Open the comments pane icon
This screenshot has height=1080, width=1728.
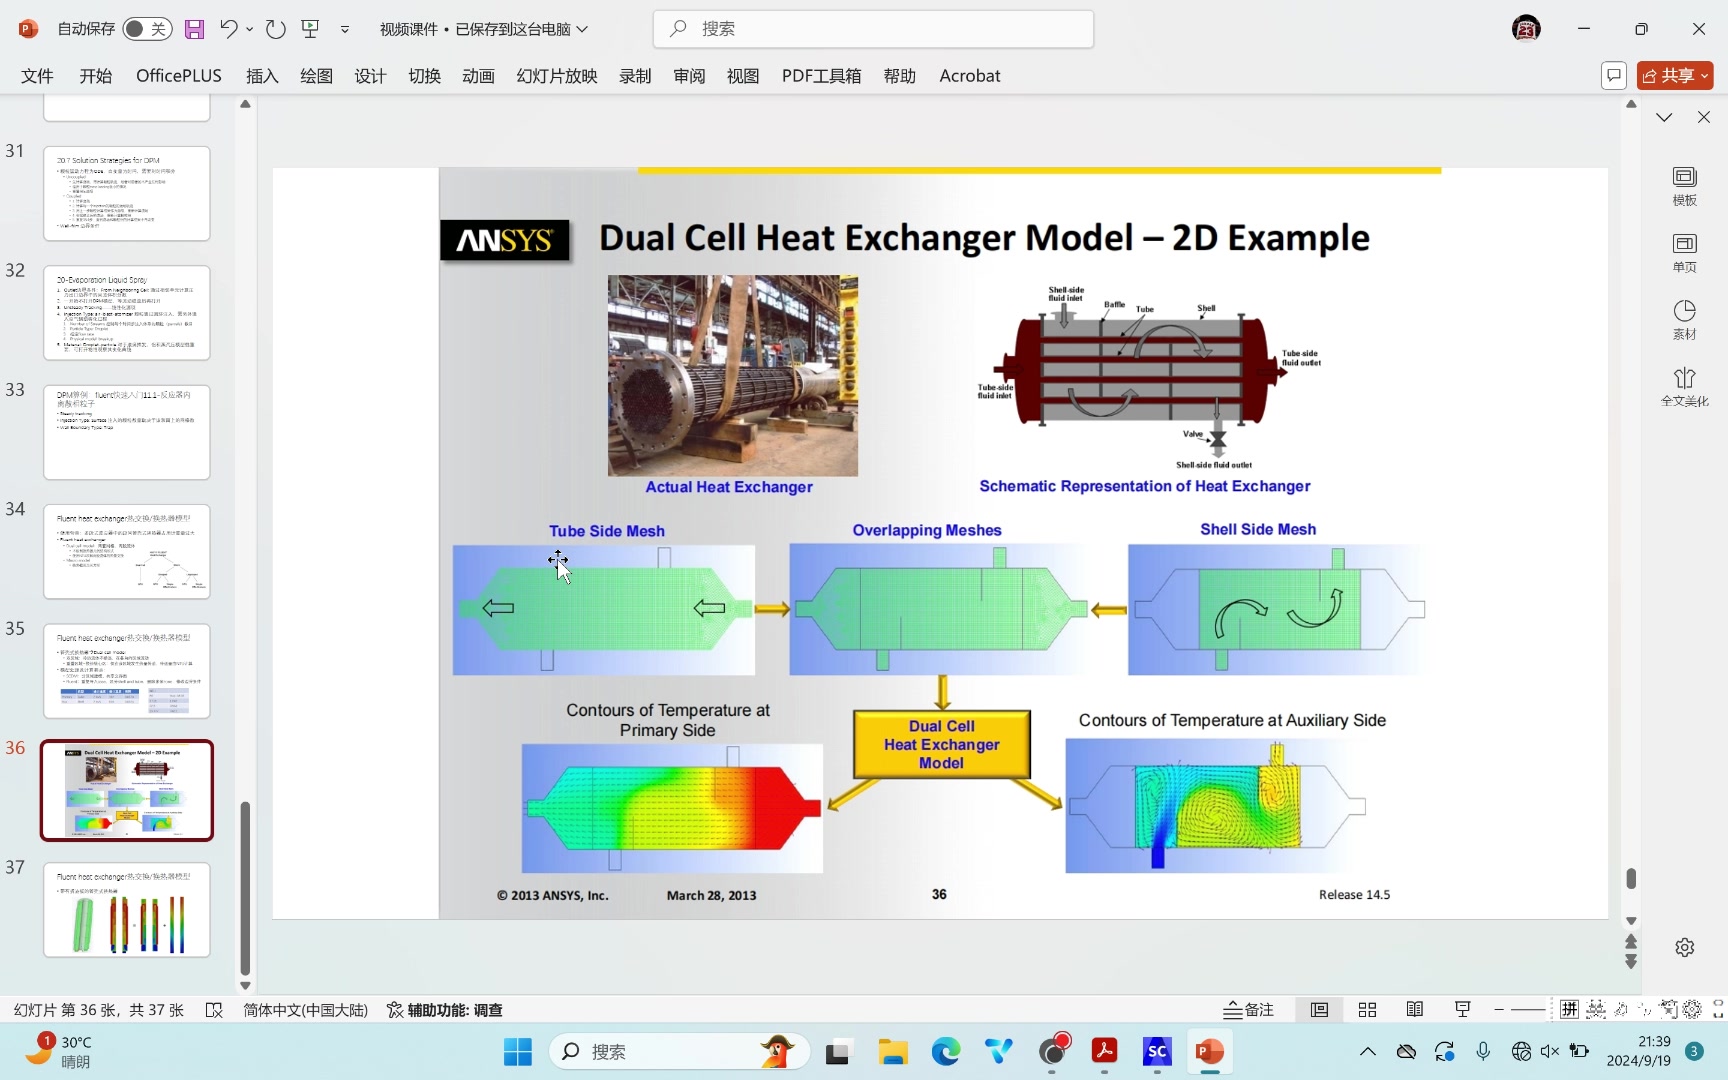click(1613, 76)
